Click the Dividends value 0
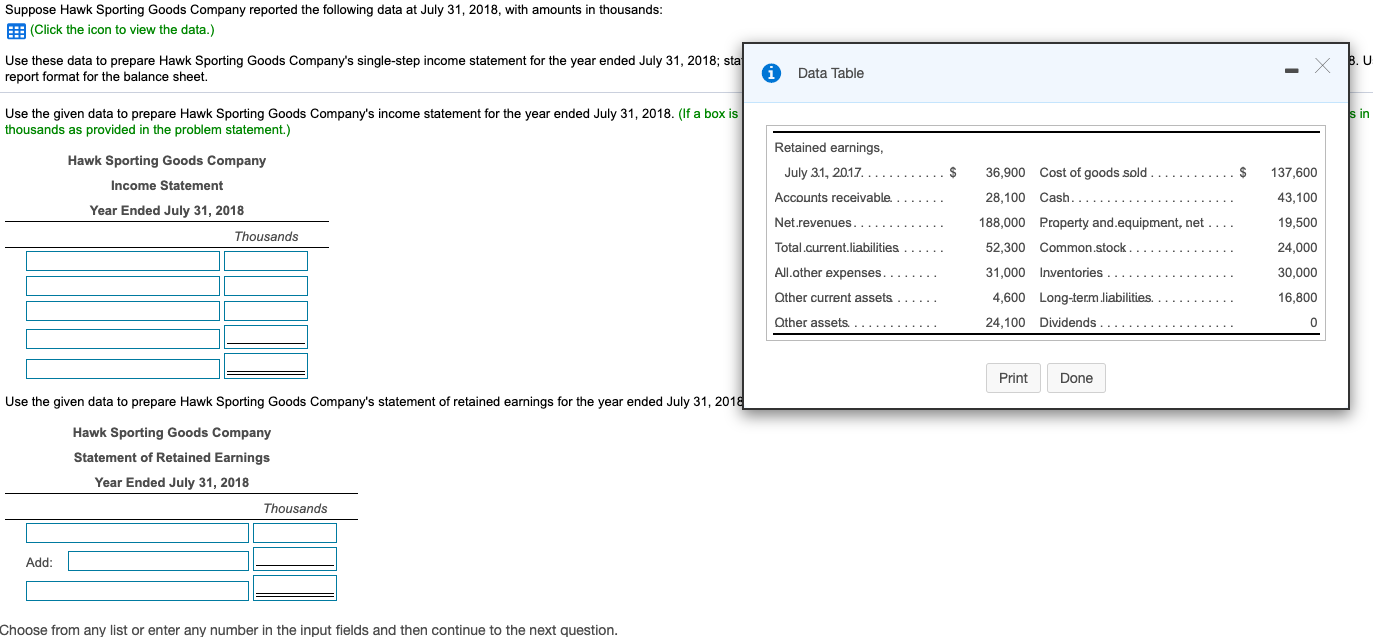This screenshot has width=1373, height=637. (x=1313, y=322)
